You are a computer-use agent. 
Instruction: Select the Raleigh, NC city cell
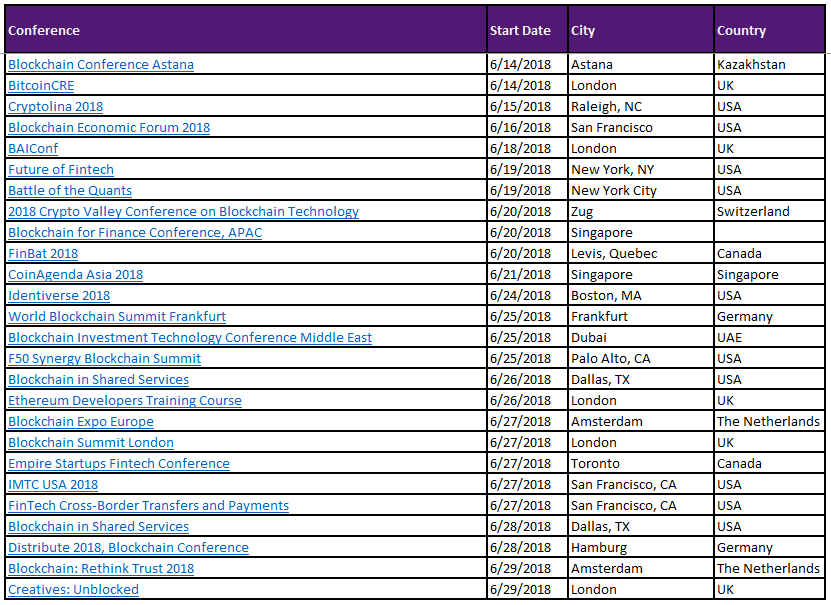pyautogui.click(x=641, y=107)
